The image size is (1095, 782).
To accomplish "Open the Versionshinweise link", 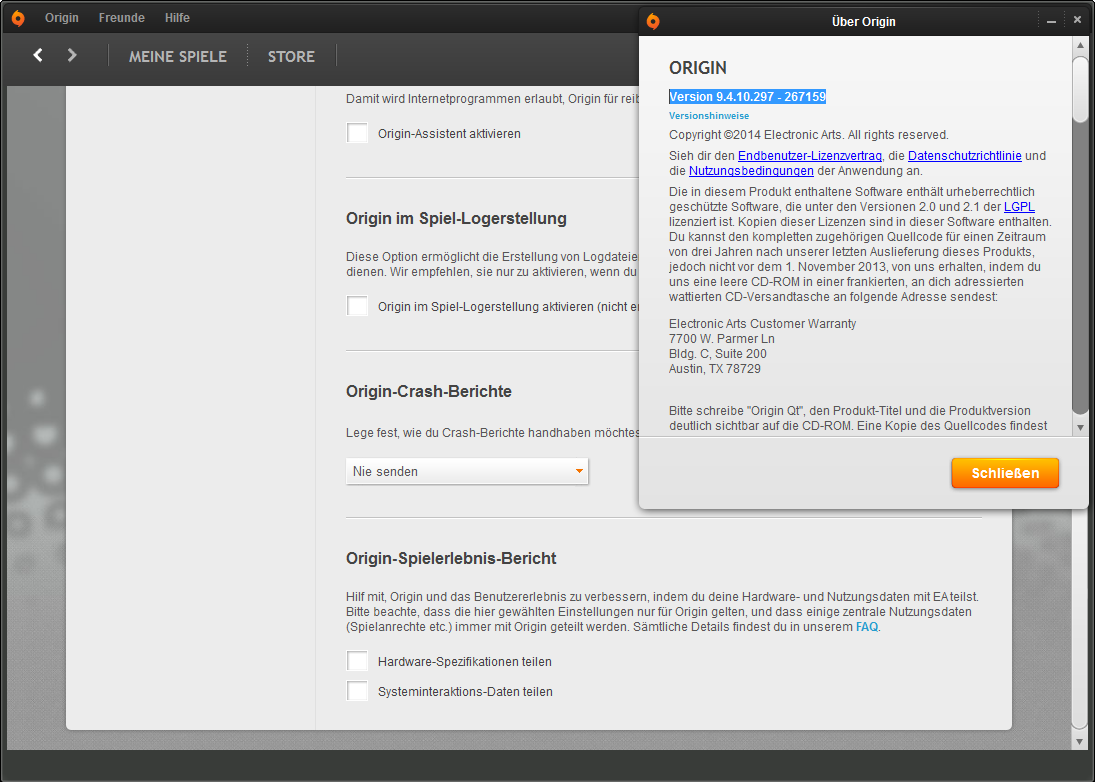I will 709,116.
